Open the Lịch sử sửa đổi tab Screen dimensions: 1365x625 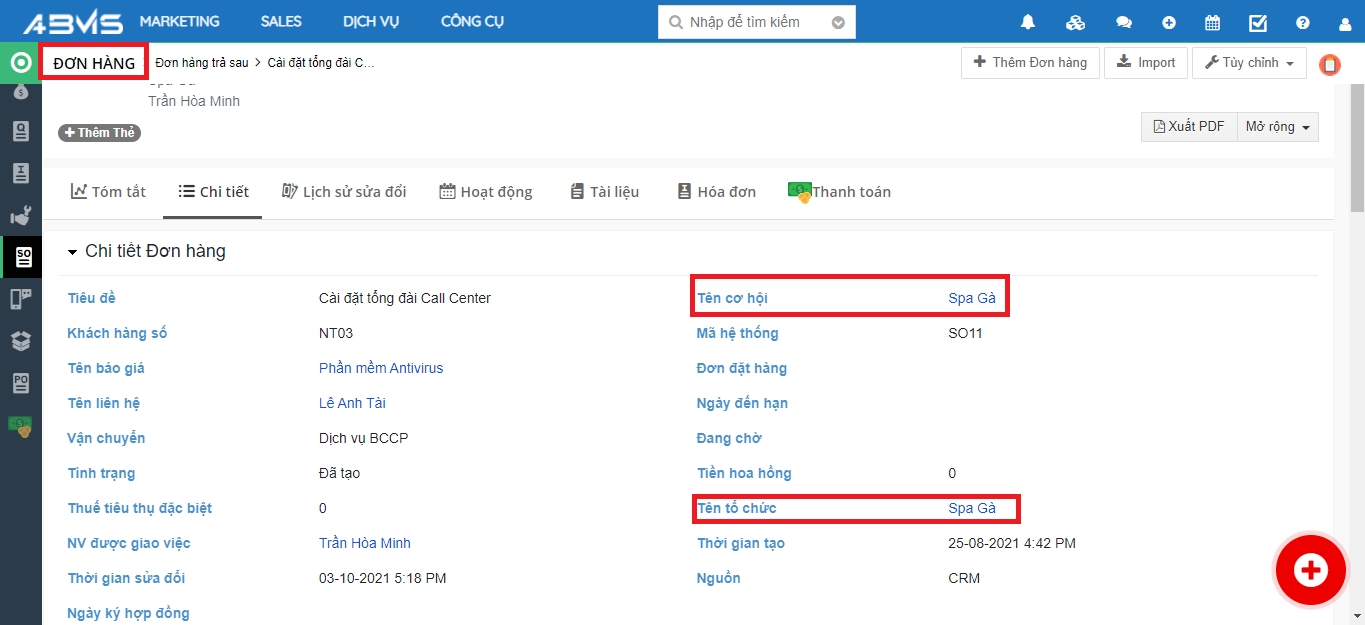pos(344,192)
